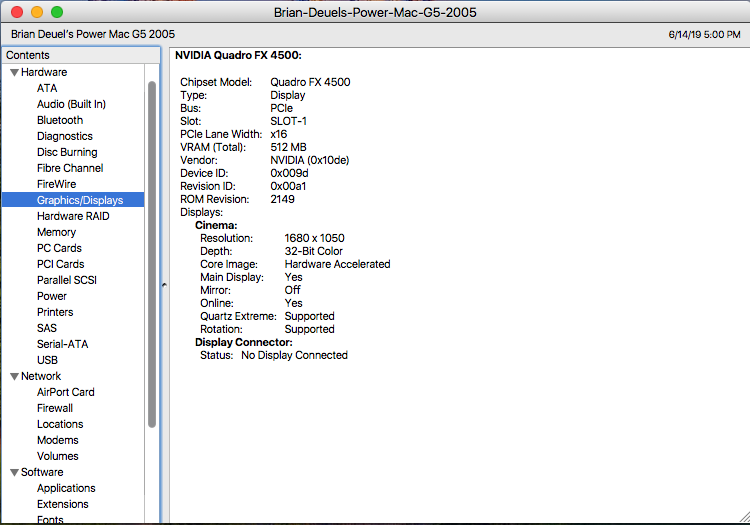Image resolution: width=750 pixels, height=525 pixels.
Task: Click Brian Deuel's Power Mac G5 2005 label
Action: [93, 34]
